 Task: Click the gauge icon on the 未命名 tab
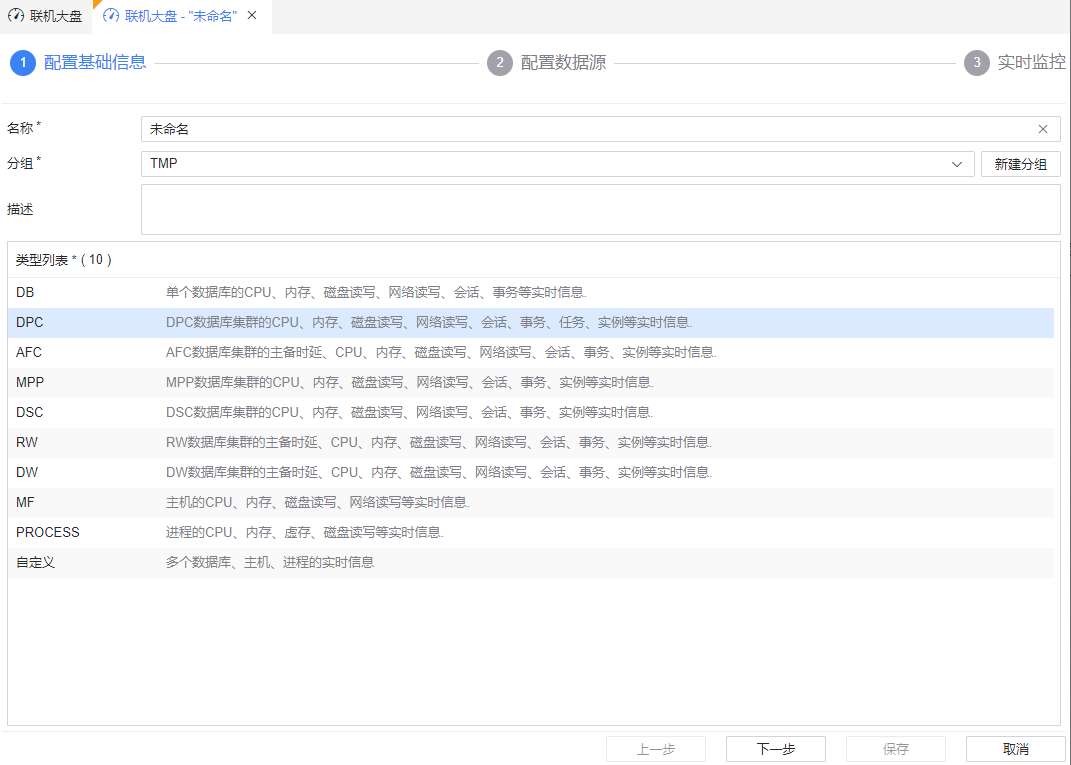click(x=111, y=16)
